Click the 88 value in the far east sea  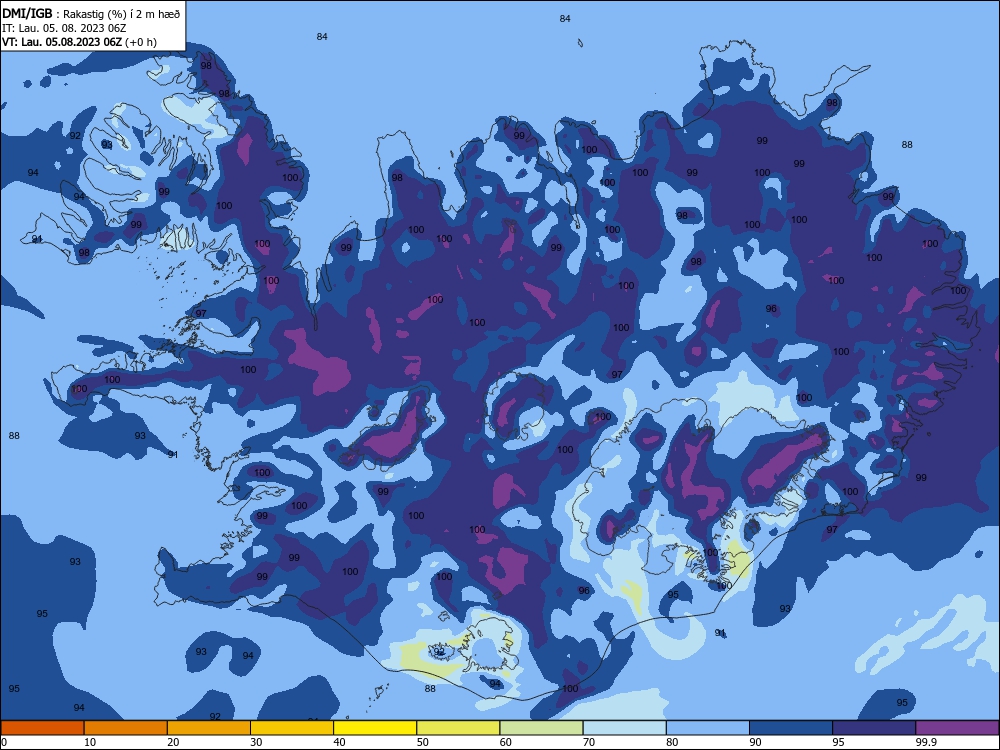pos(907,145)
